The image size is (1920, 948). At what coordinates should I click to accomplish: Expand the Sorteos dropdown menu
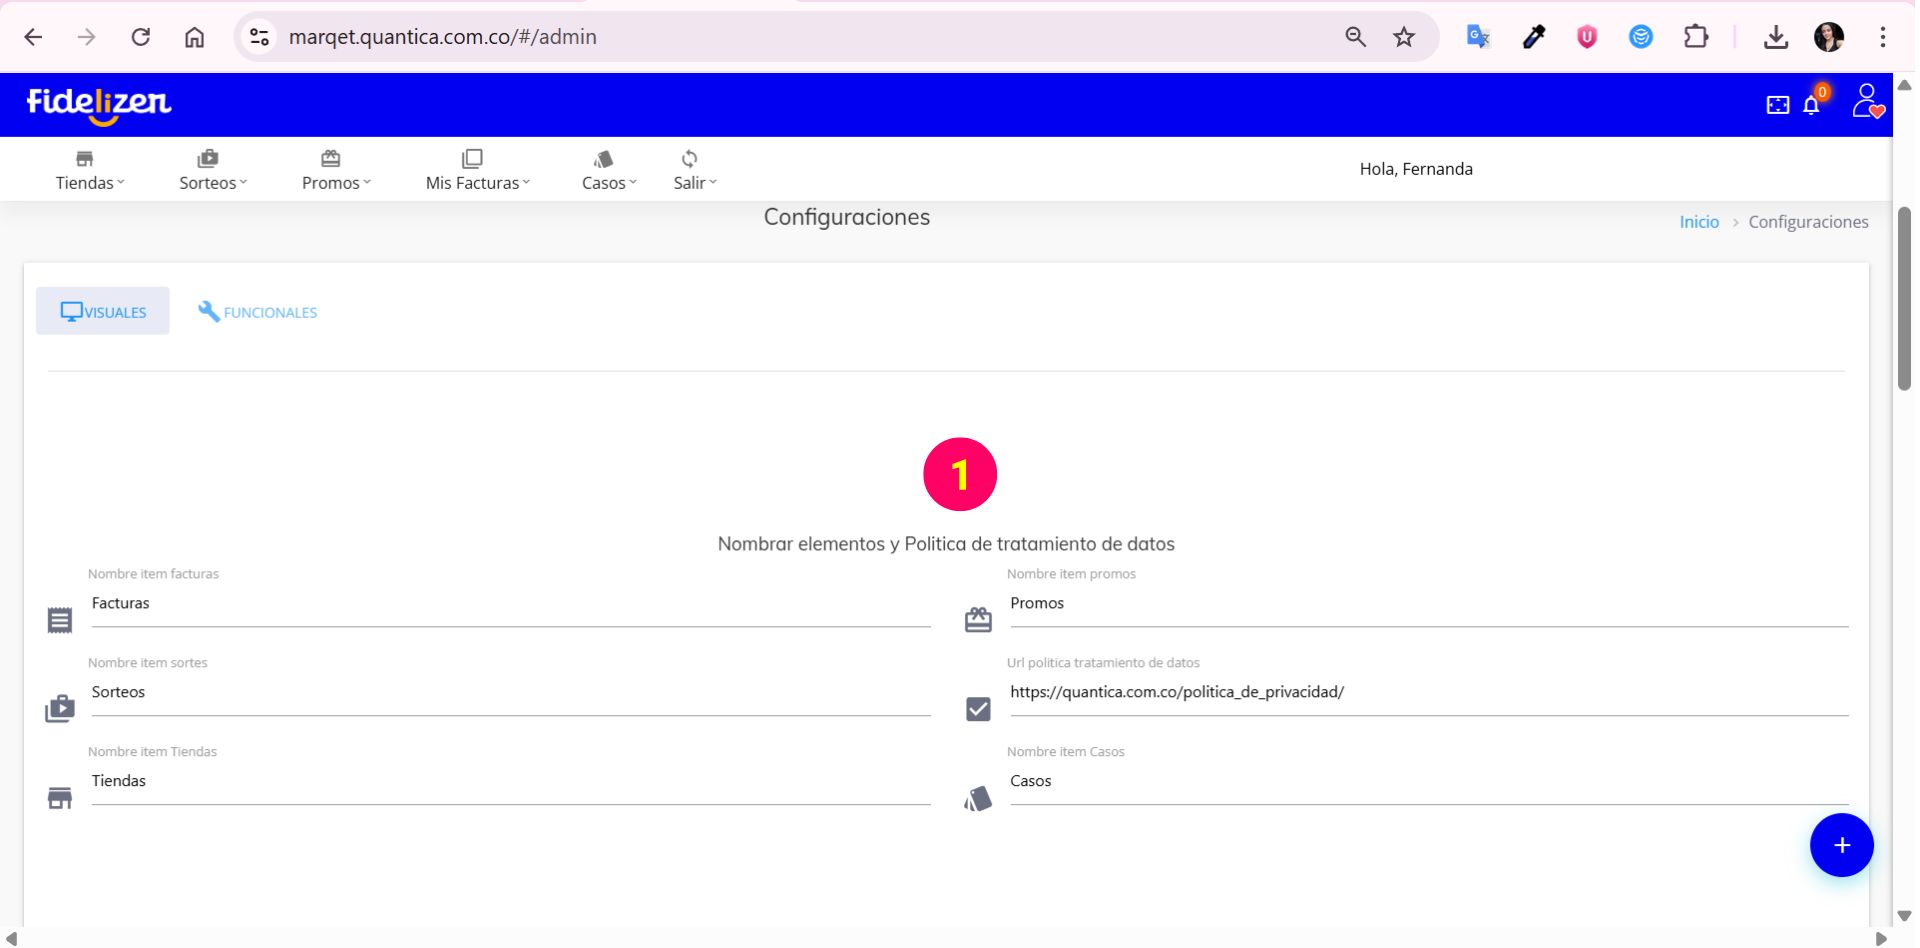point(212,170)
